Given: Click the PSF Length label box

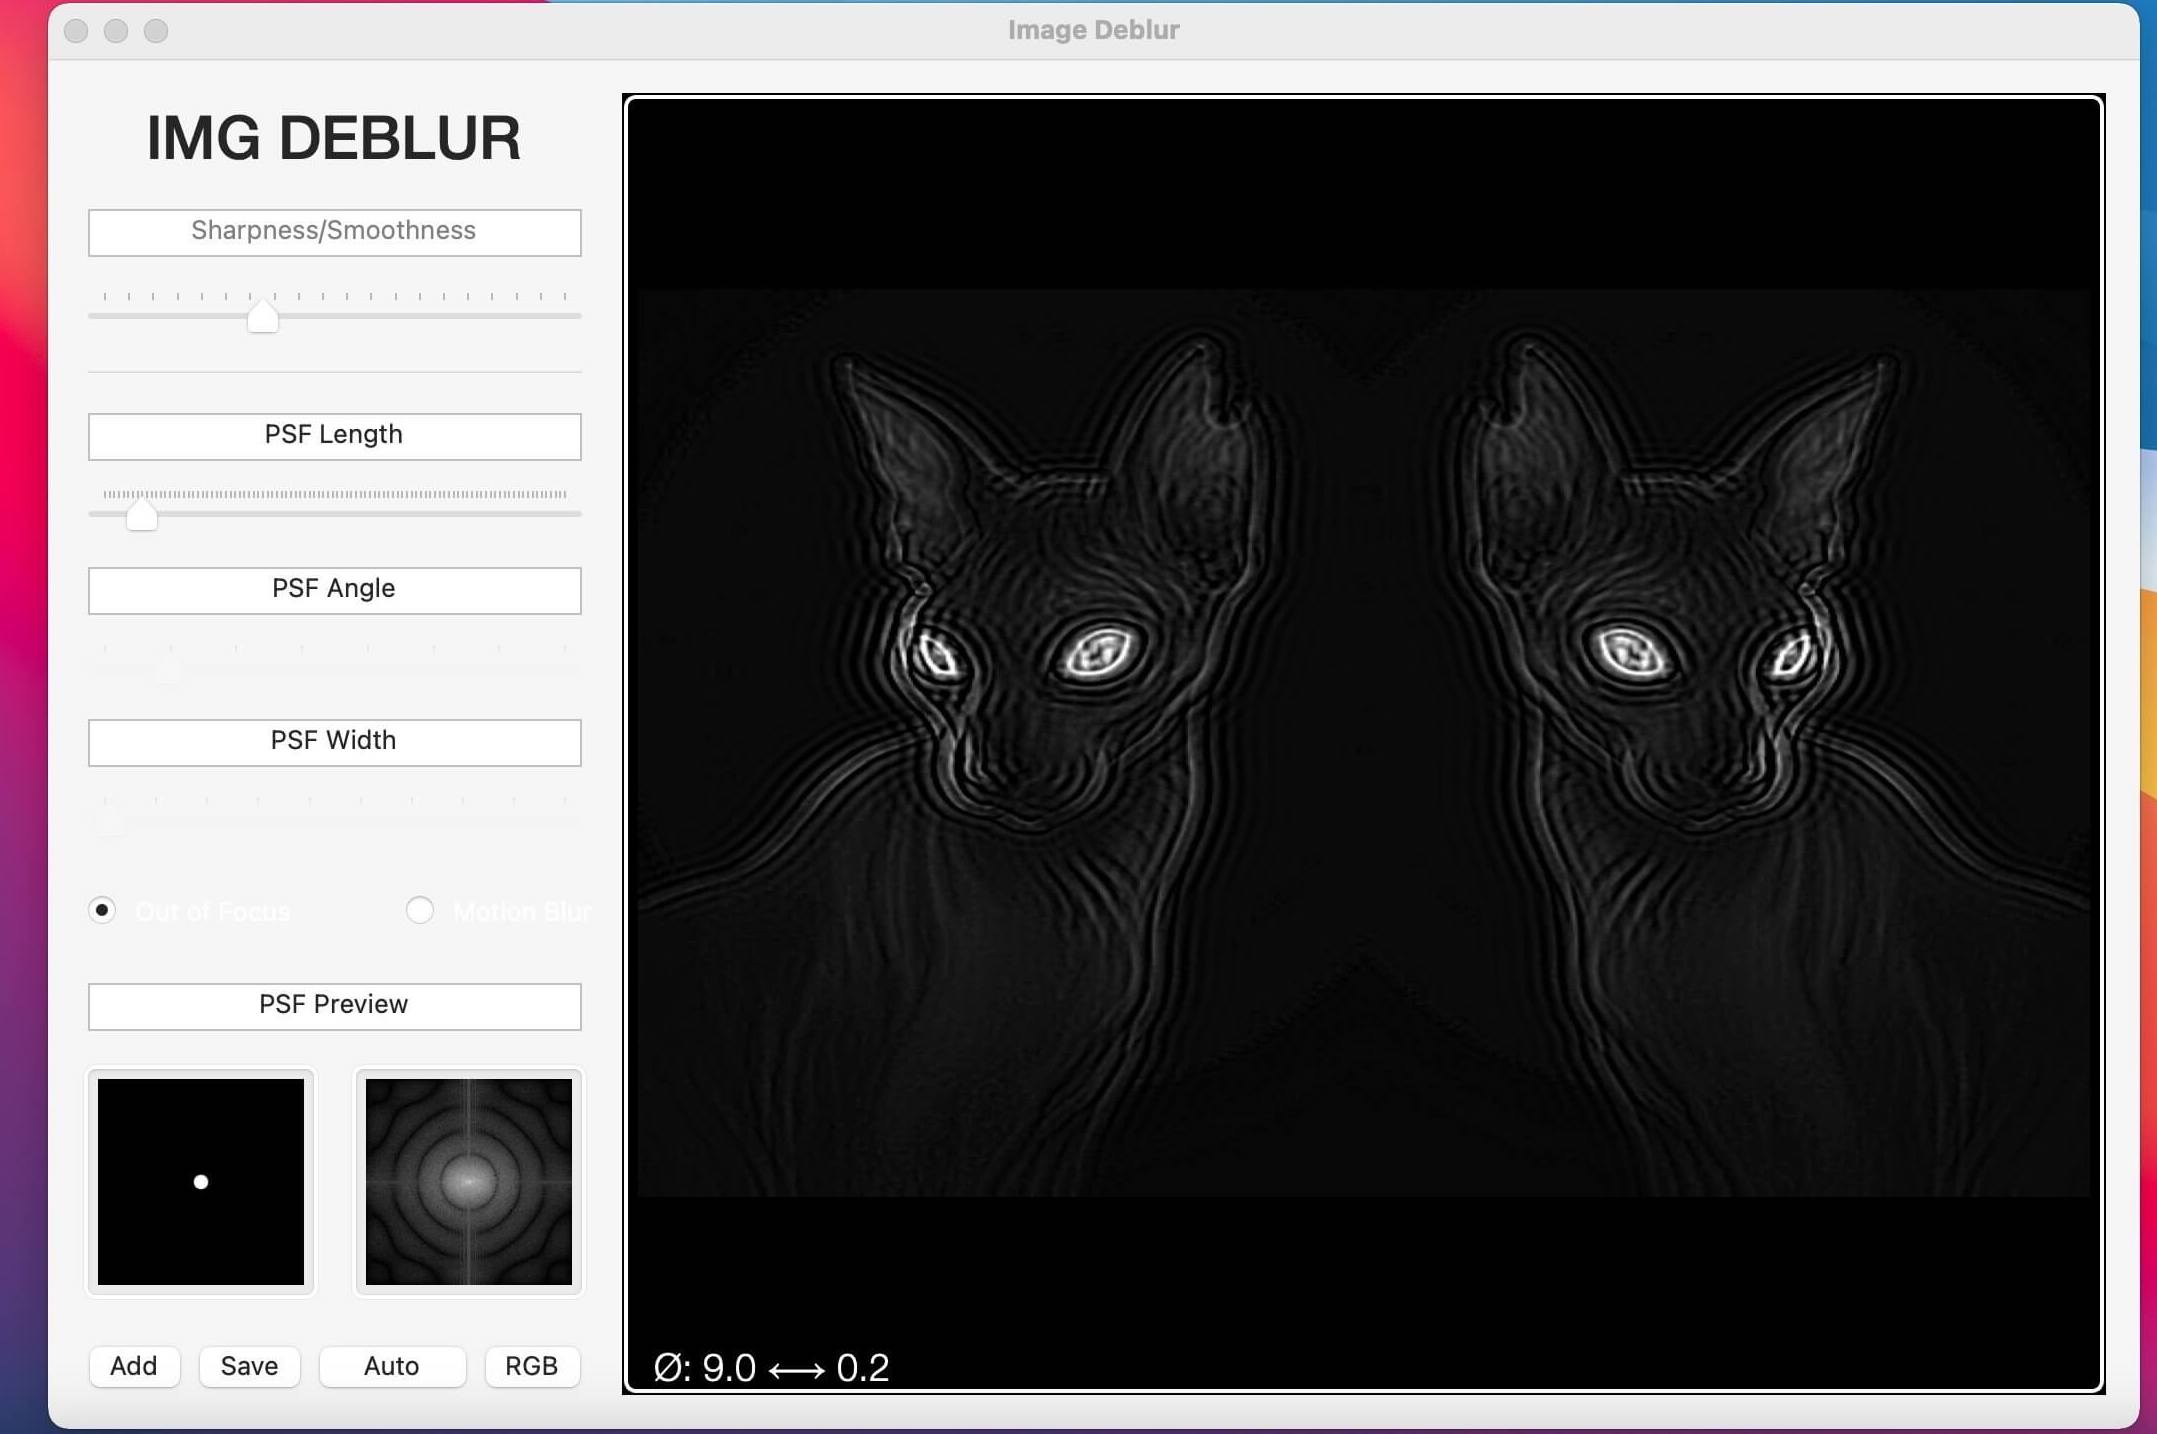Looking at the screenshot, I should click(334, 436).
